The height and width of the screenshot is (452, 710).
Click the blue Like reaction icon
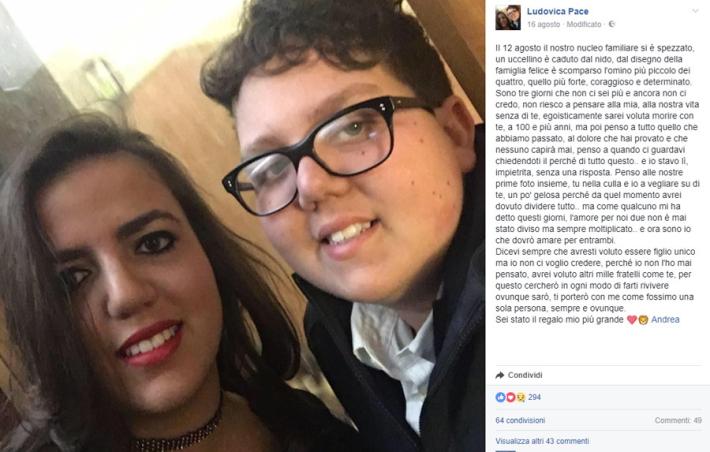tap(500, 397)
